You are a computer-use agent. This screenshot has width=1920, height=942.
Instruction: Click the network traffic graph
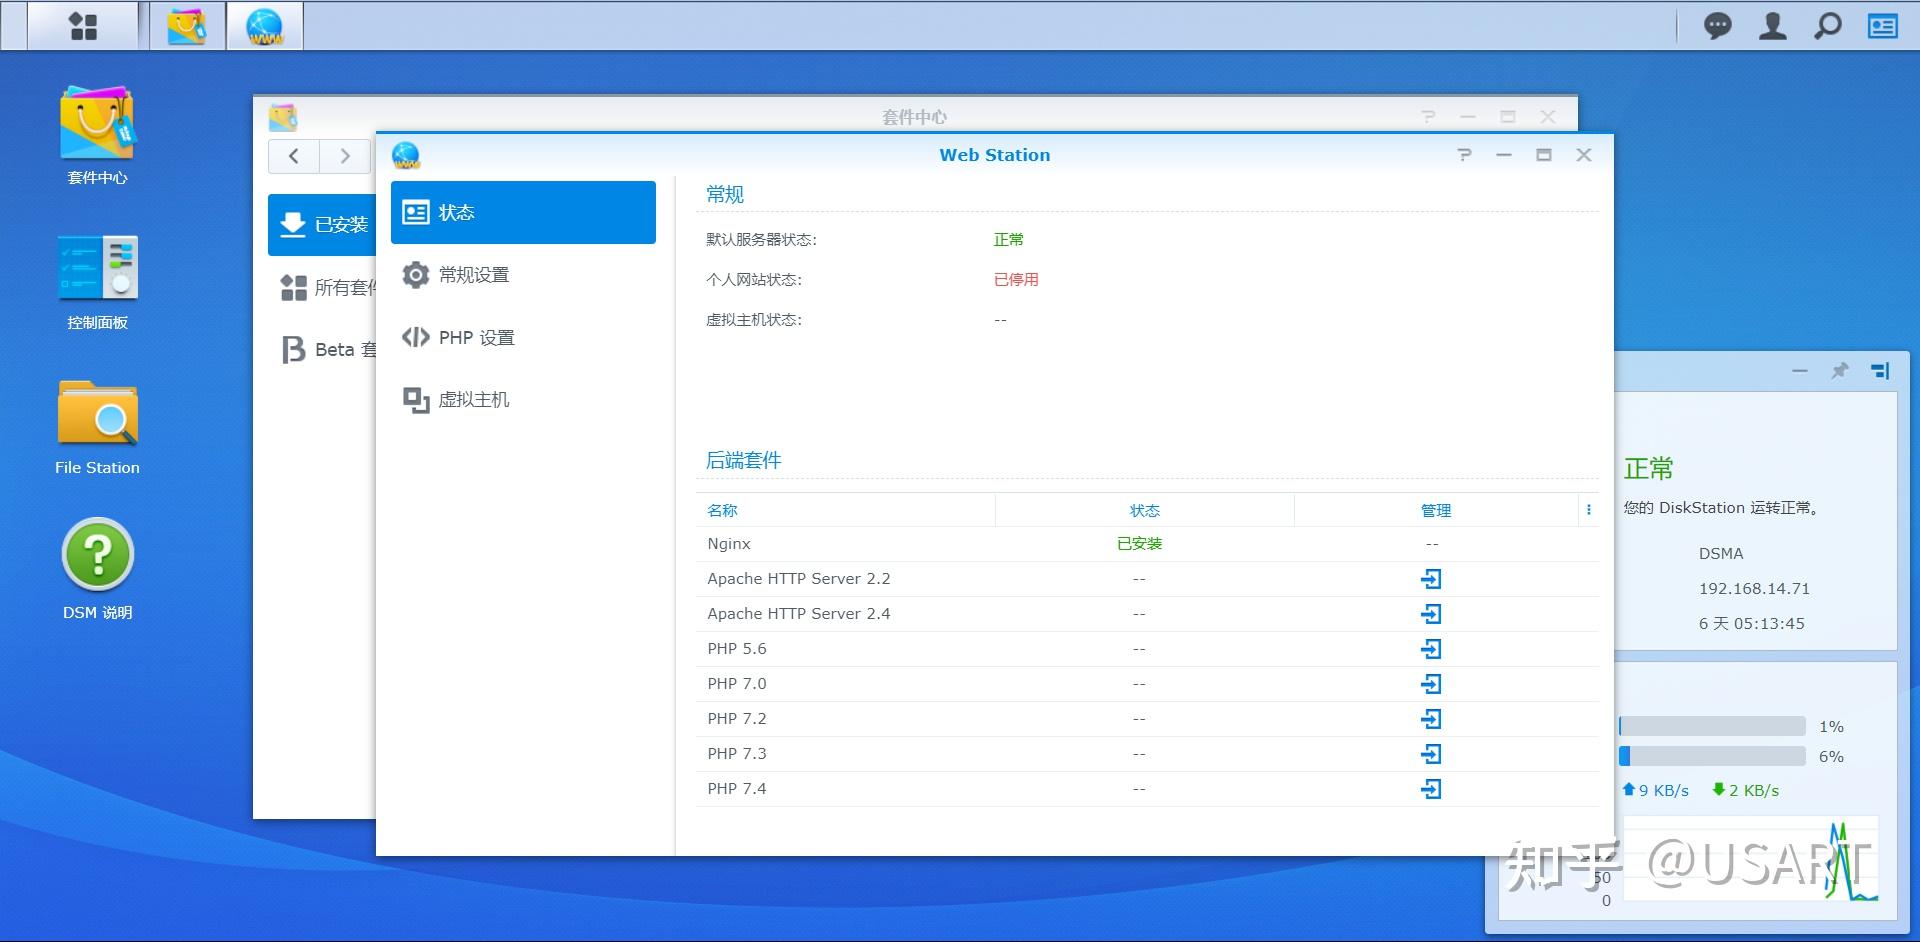1750,860
